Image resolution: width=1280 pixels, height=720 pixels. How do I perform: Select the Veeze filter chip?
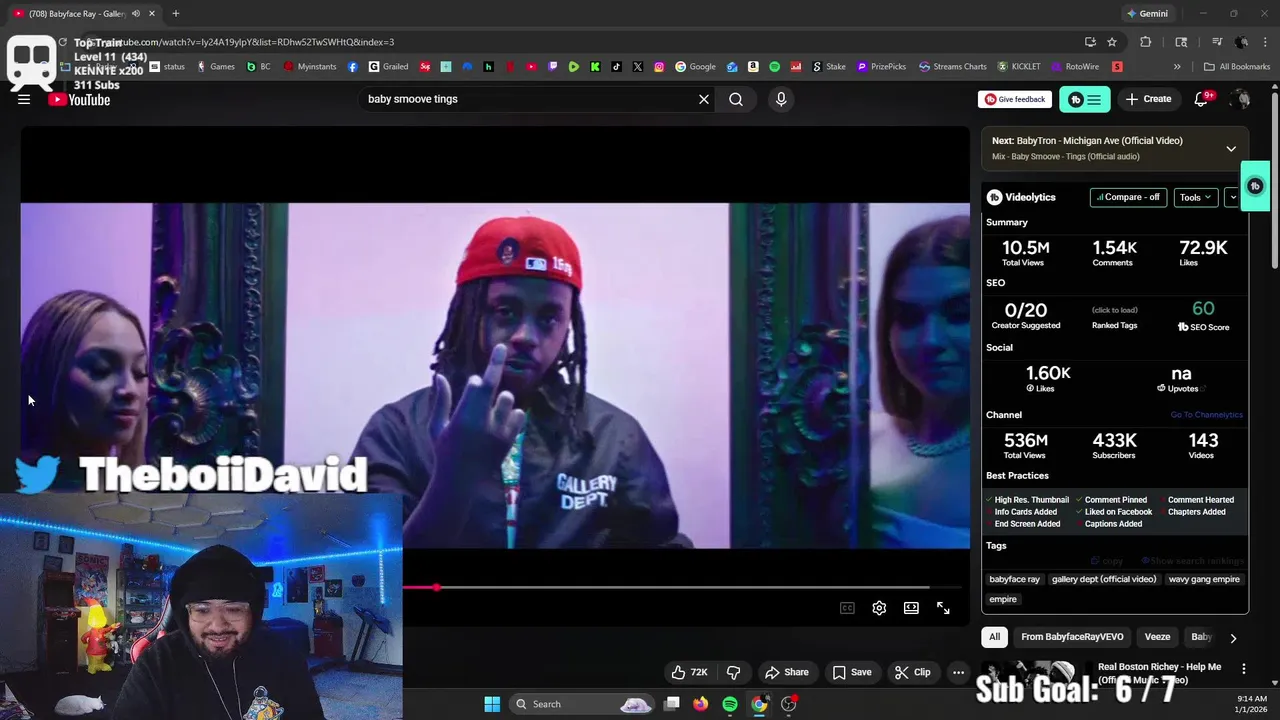(x=1157, y=637)
